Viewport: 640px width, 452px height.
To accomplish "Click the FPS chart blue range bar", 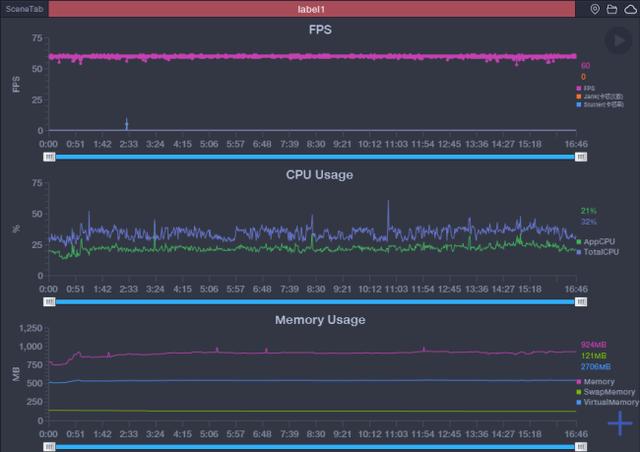I will pos(315,157).
